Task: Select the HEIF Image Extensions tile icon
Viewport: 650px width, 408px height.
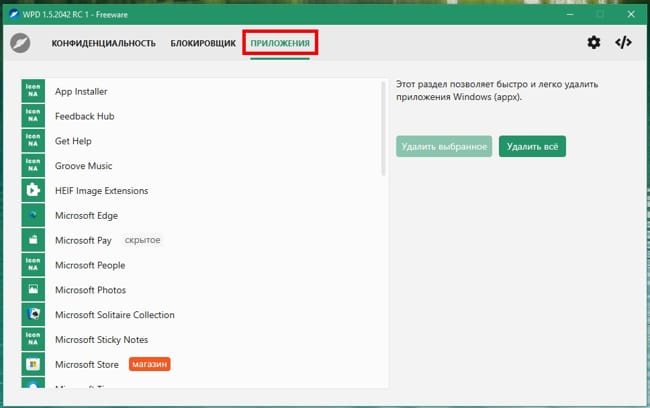Action: point(33,190)
